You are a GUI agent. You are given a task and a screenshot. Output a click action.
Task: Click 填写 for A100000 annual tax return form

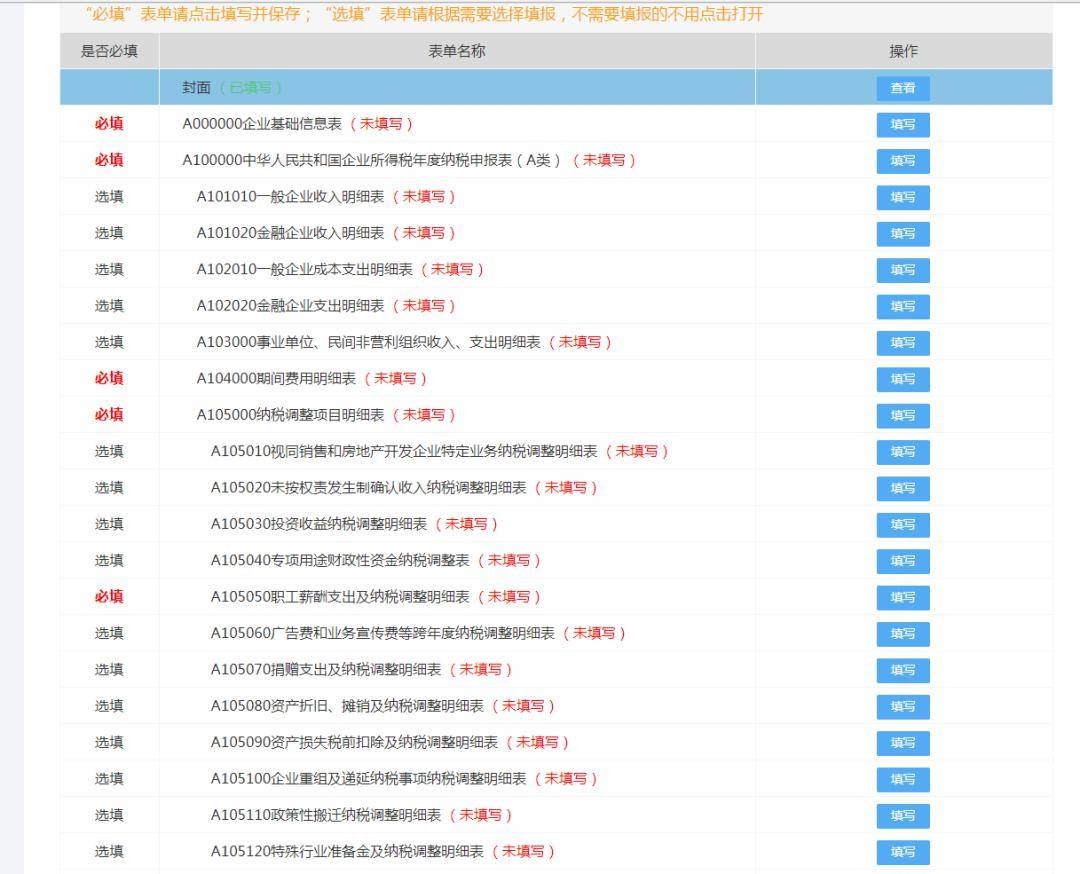tap(903, 161)
